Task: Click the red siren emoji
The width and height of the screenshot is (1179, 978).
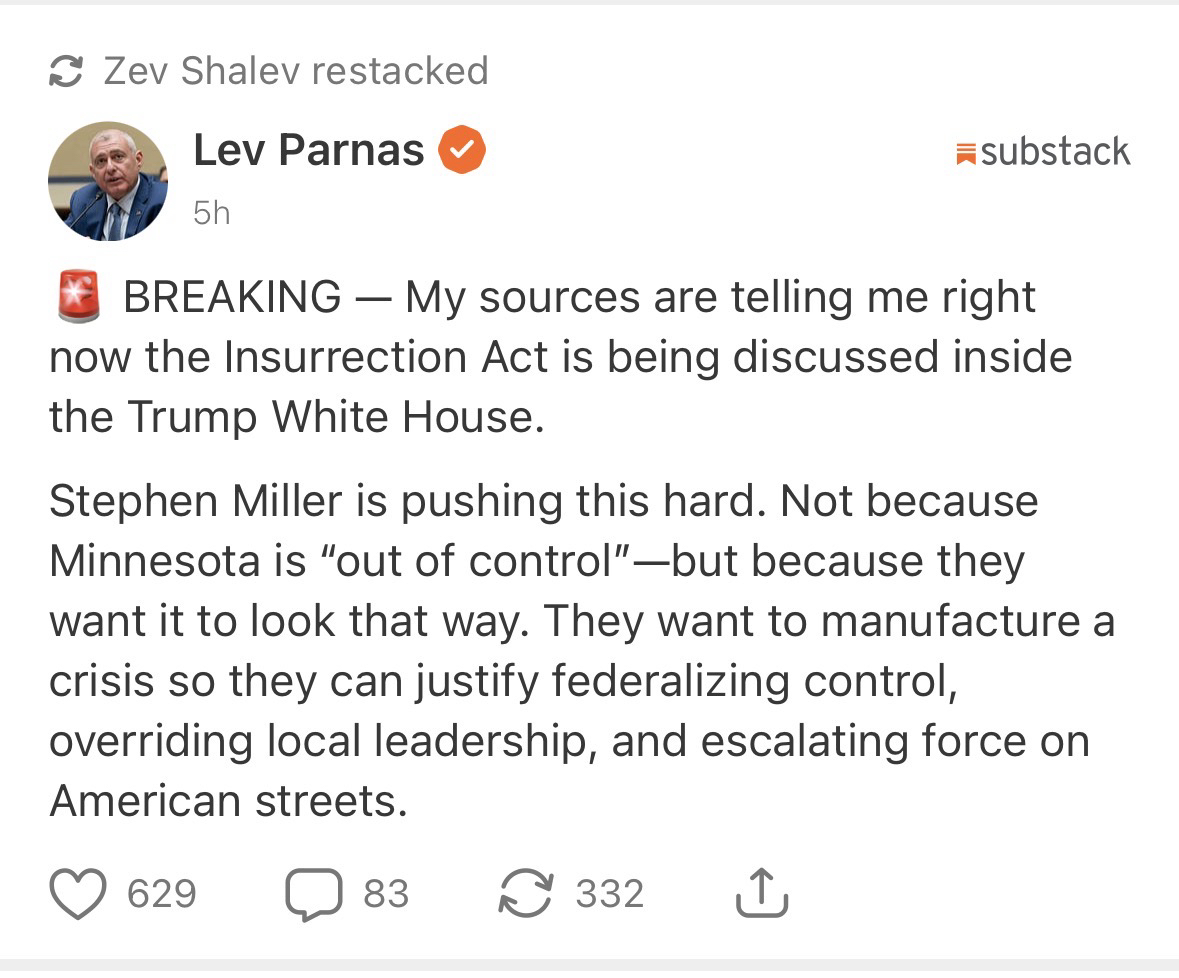Action: pos(80,297)
